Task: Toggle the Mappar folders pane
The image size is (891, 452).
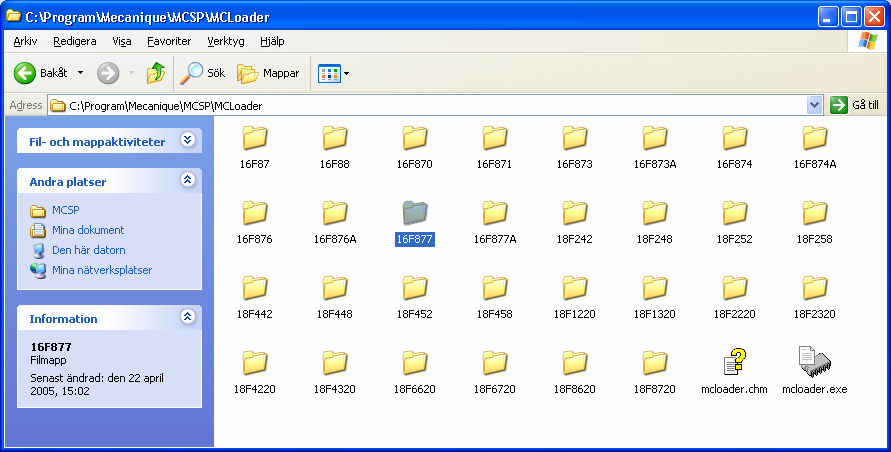Action: tap(268, 73)
